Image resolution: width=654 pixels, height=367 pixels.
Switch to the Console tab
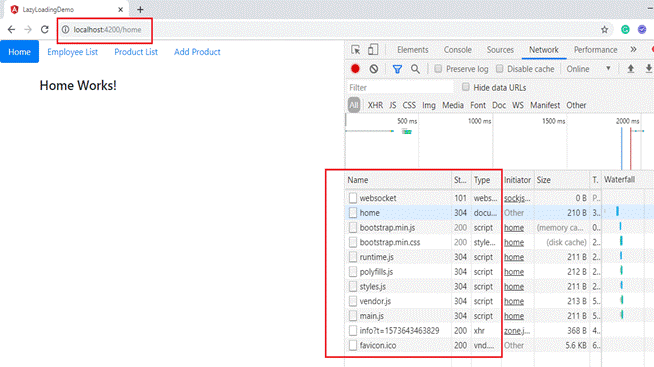457,50
